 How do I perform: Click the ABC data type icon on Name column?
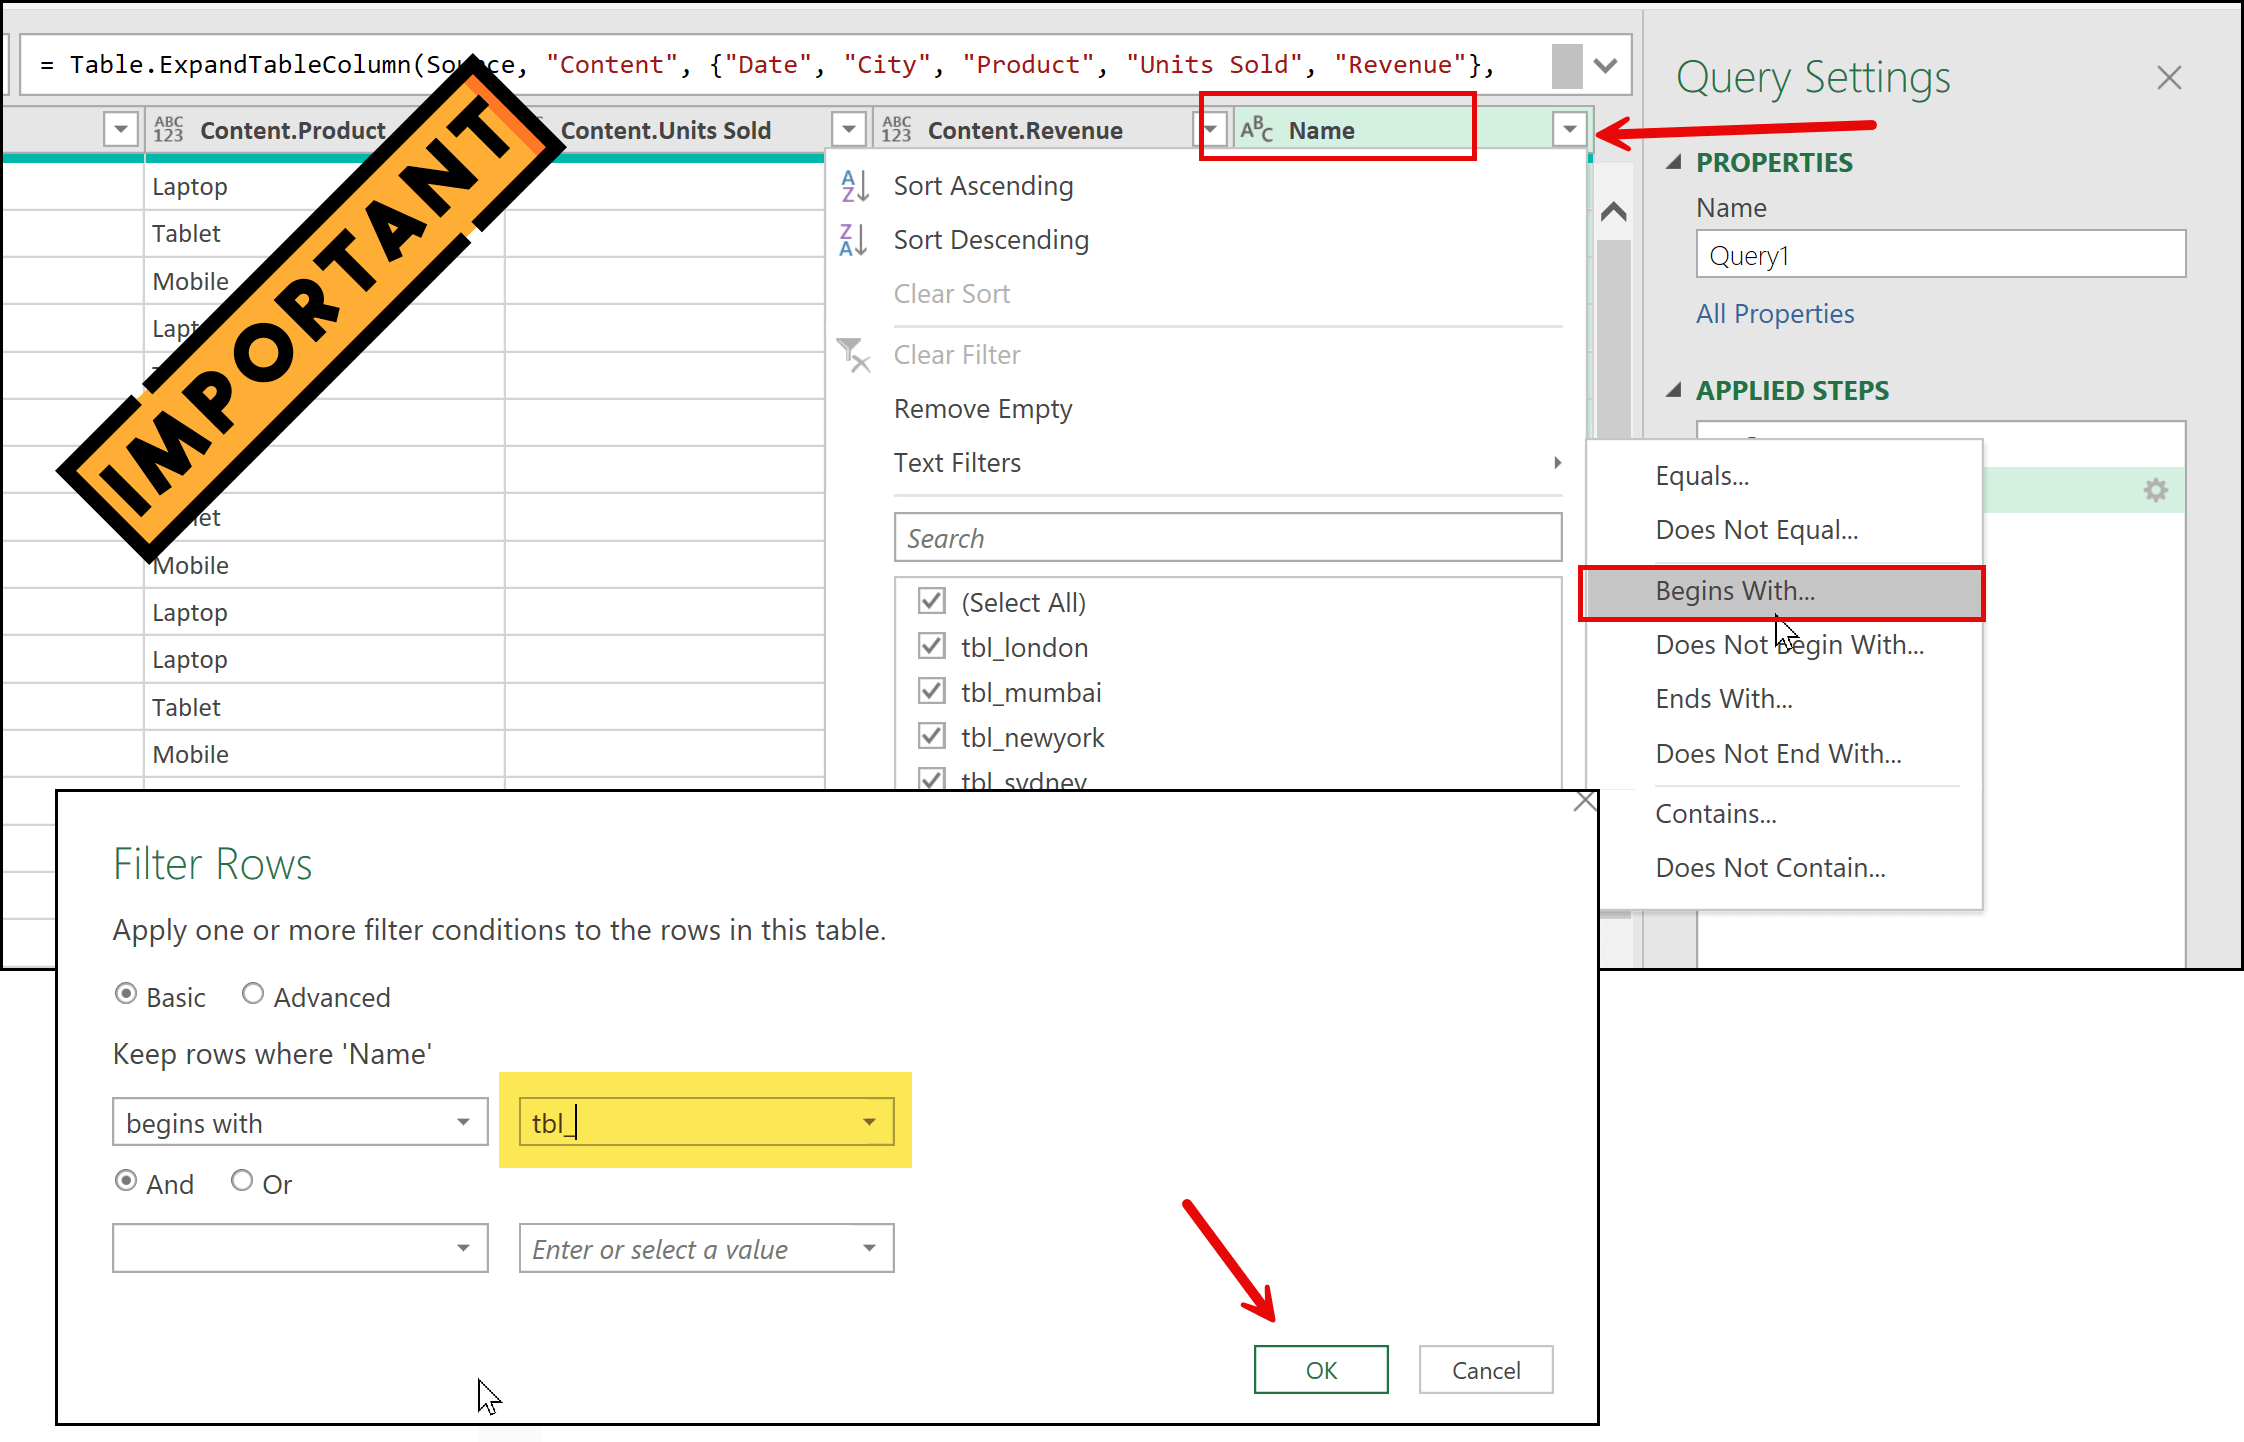[1256, 130]
